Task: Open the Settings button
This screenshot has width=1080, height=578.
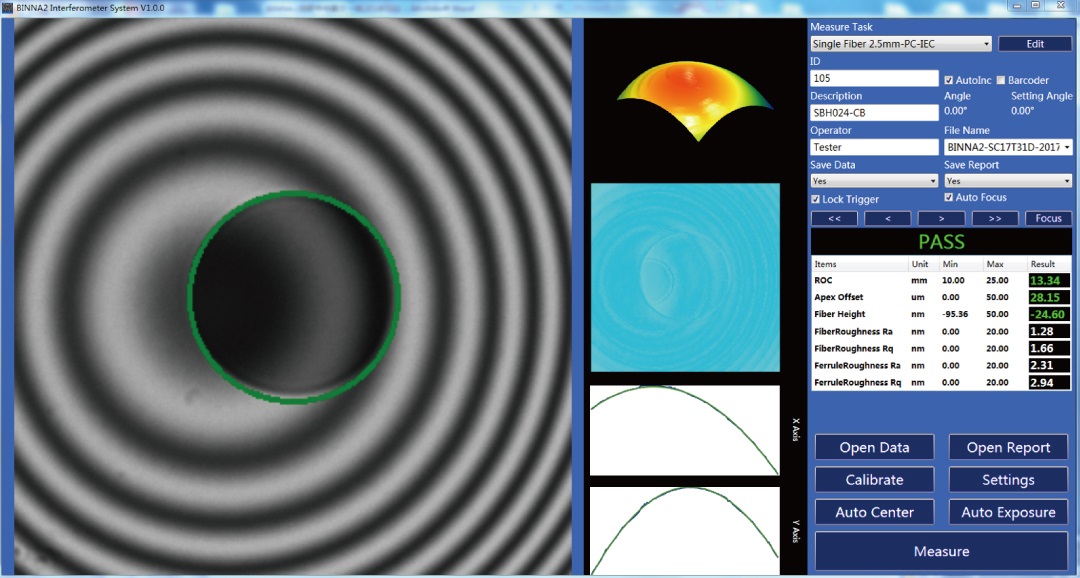Action: click(x=1008, y=480)
